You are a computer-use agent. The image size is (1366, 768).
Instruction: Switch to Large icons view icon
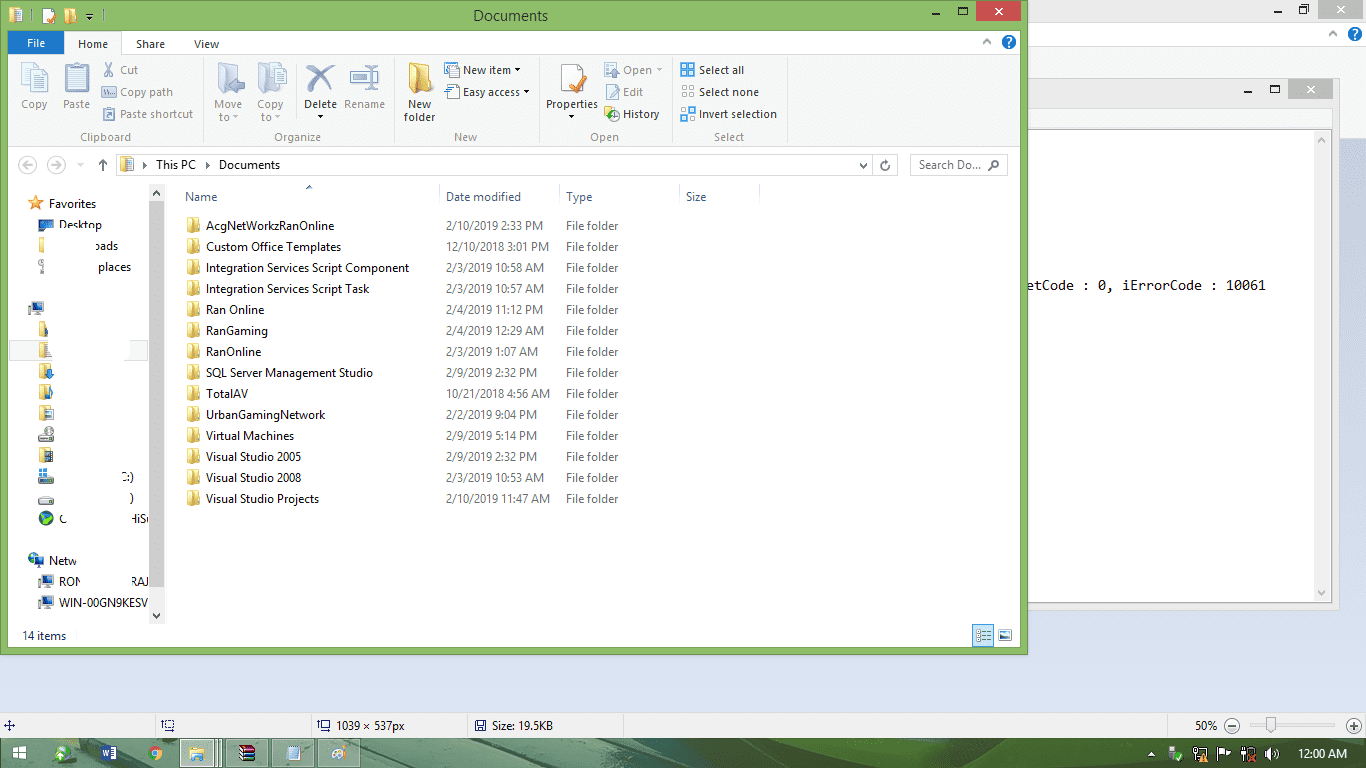click(x=1005, y=635)
